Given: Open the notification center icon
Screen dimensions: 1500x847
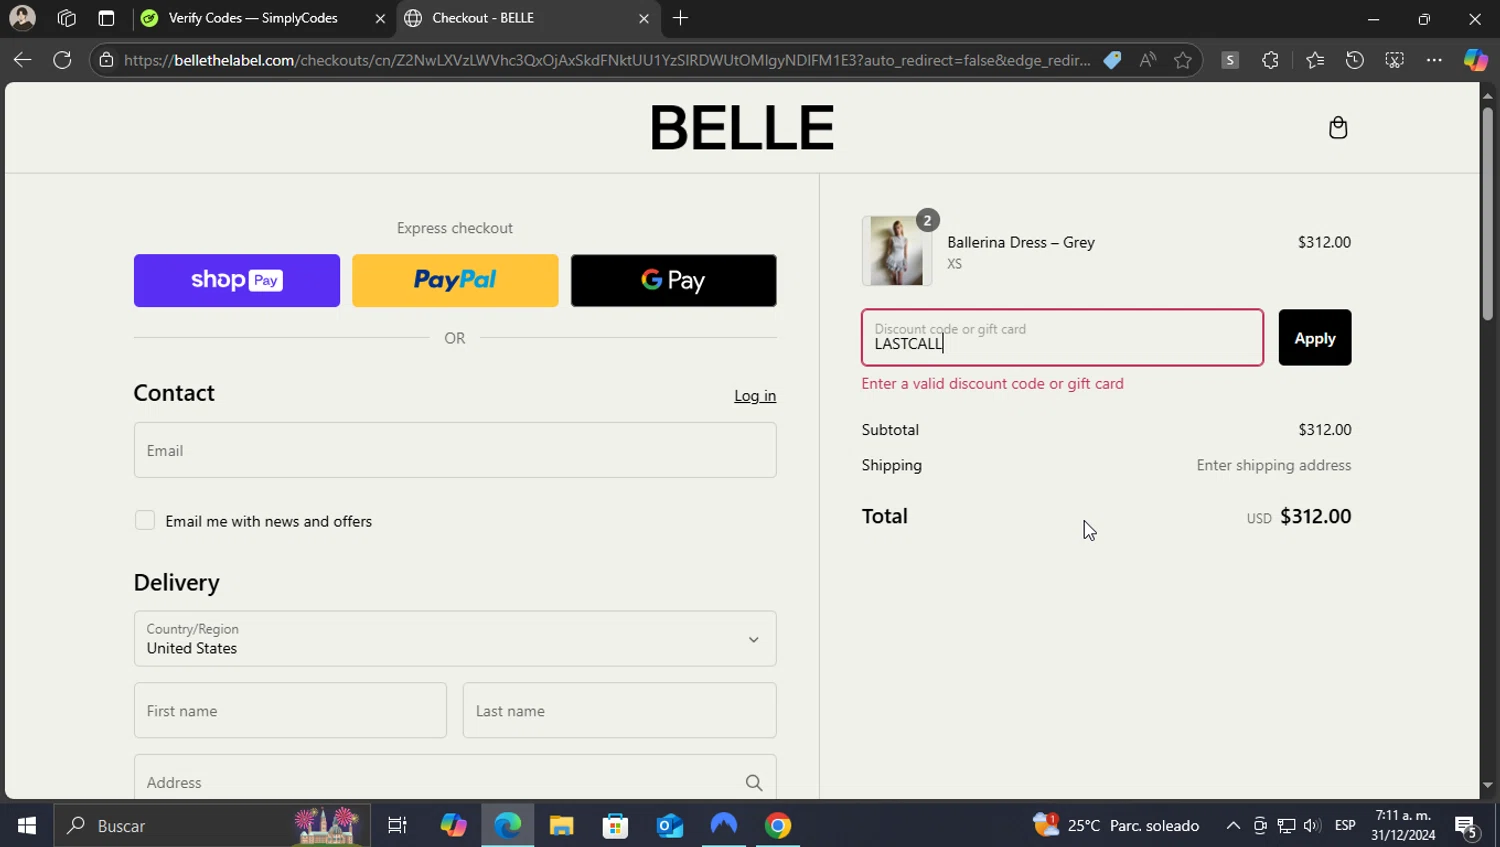Looking at the screenshot, I should (1467, 826).
